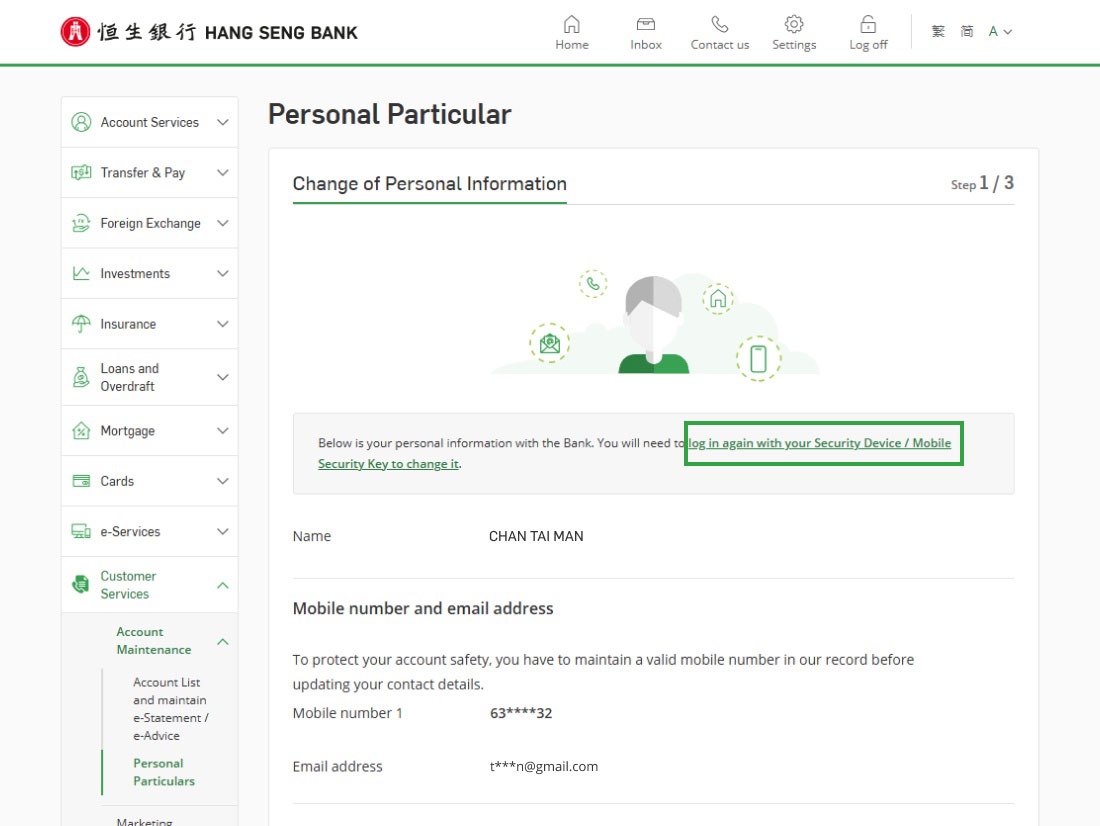Click the Insurance umbrella icon

tap(81, 324)
